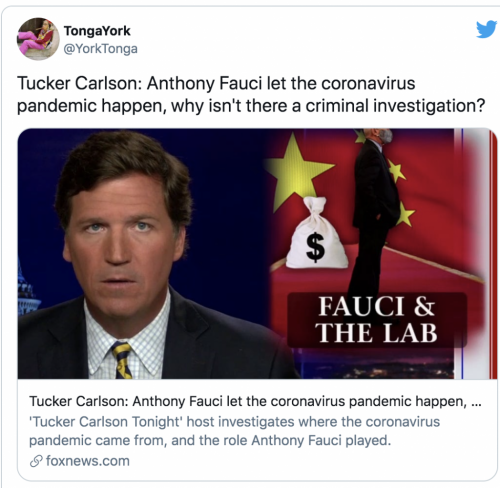This screenshot has width=500, height=488.
Task: Click the foxnews.com source link
Action: (88, 461)
